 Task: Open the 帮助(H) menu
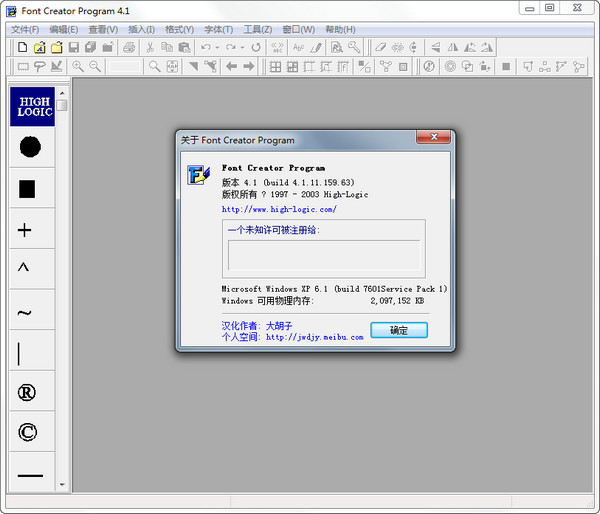(340, 29)
